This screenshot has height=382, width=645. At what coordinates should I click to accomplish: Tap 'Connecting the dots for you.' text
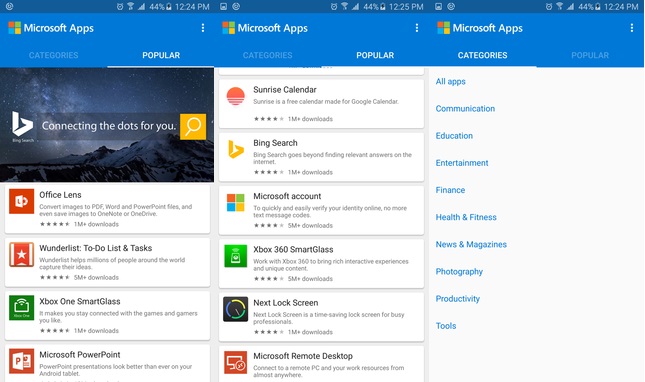[109, 126]
